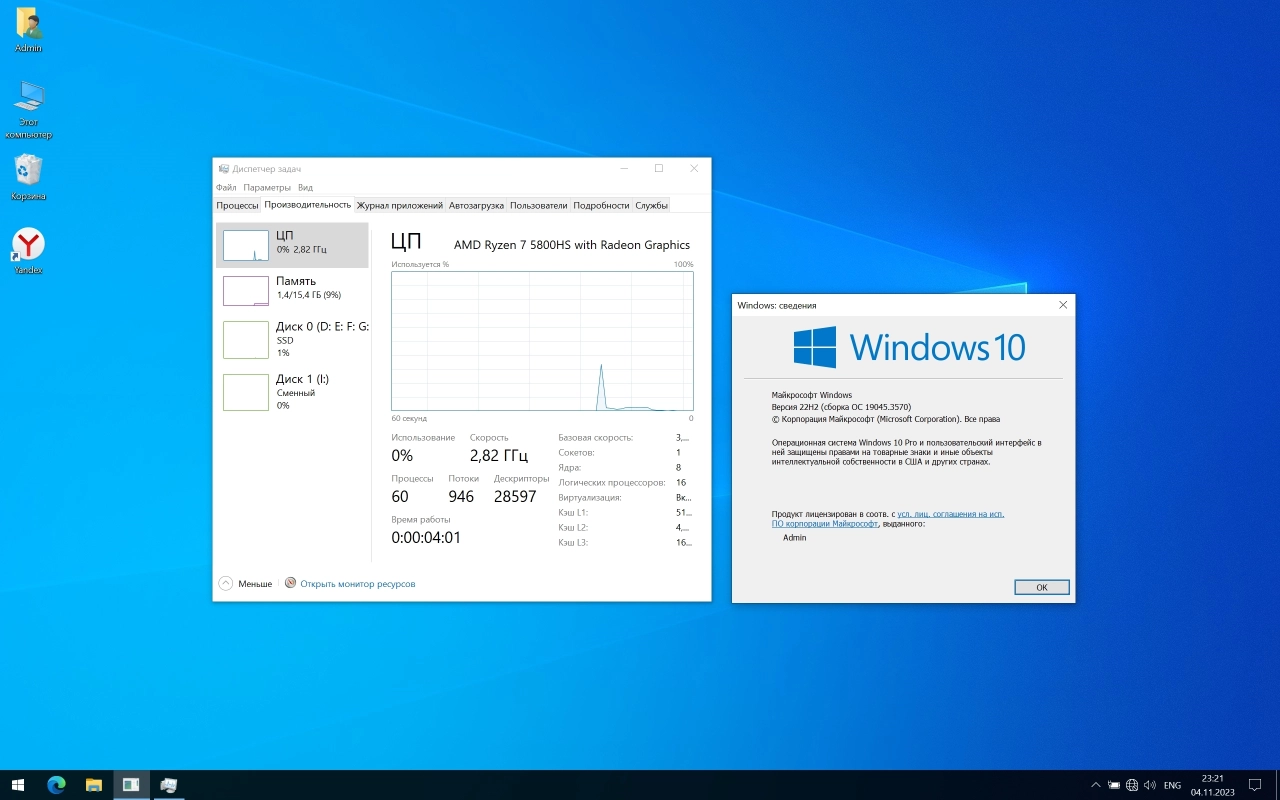Show hidden tray icons chevron
1280x800 pixels.
pos(1096,785)
